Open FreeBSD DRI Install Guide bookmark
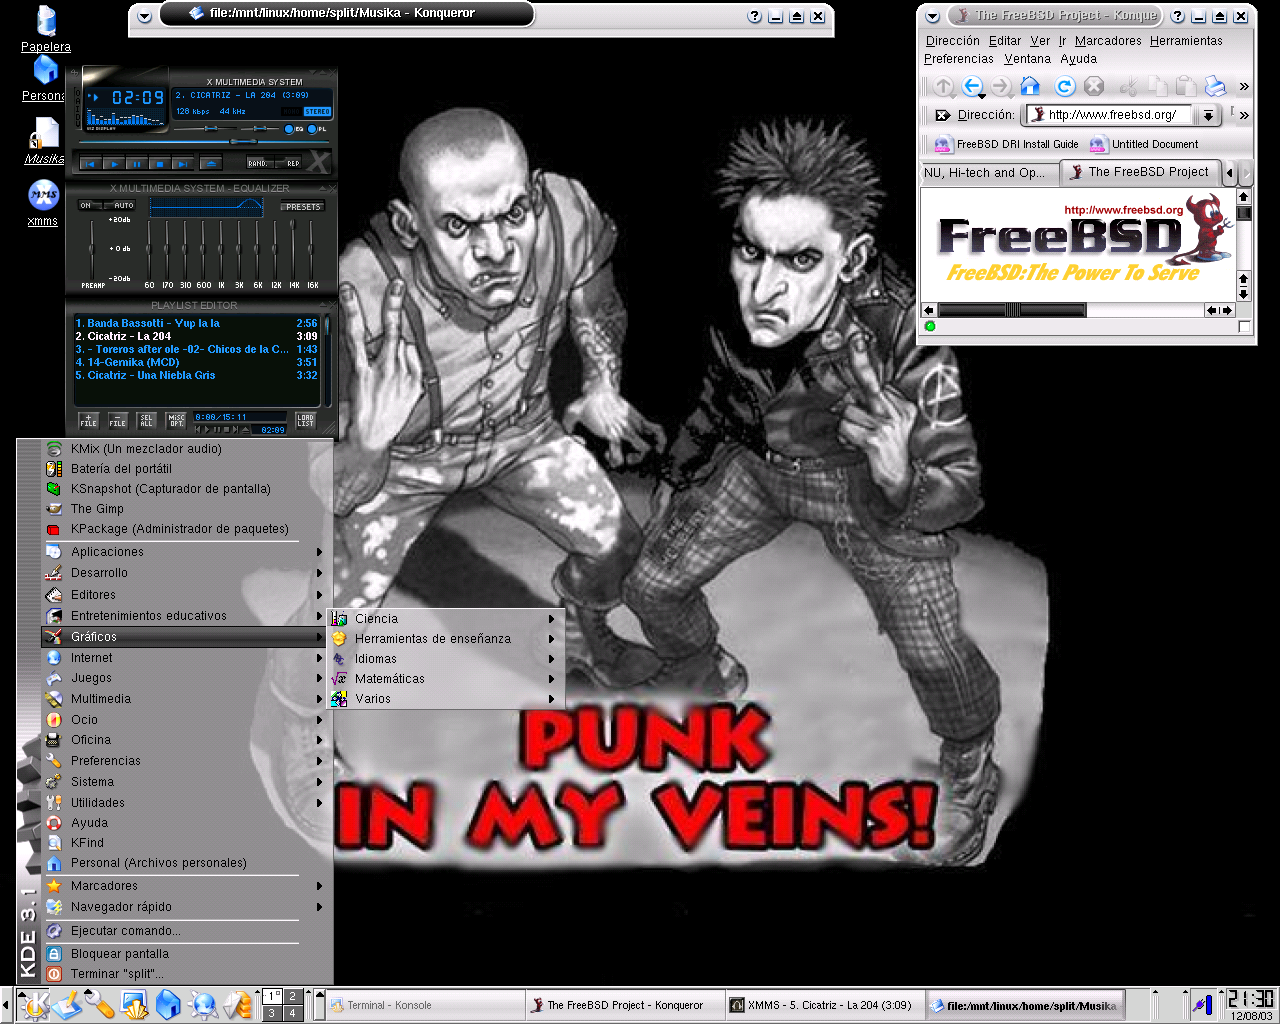Screen dimensions: 1280x1024 point(1007,145)
